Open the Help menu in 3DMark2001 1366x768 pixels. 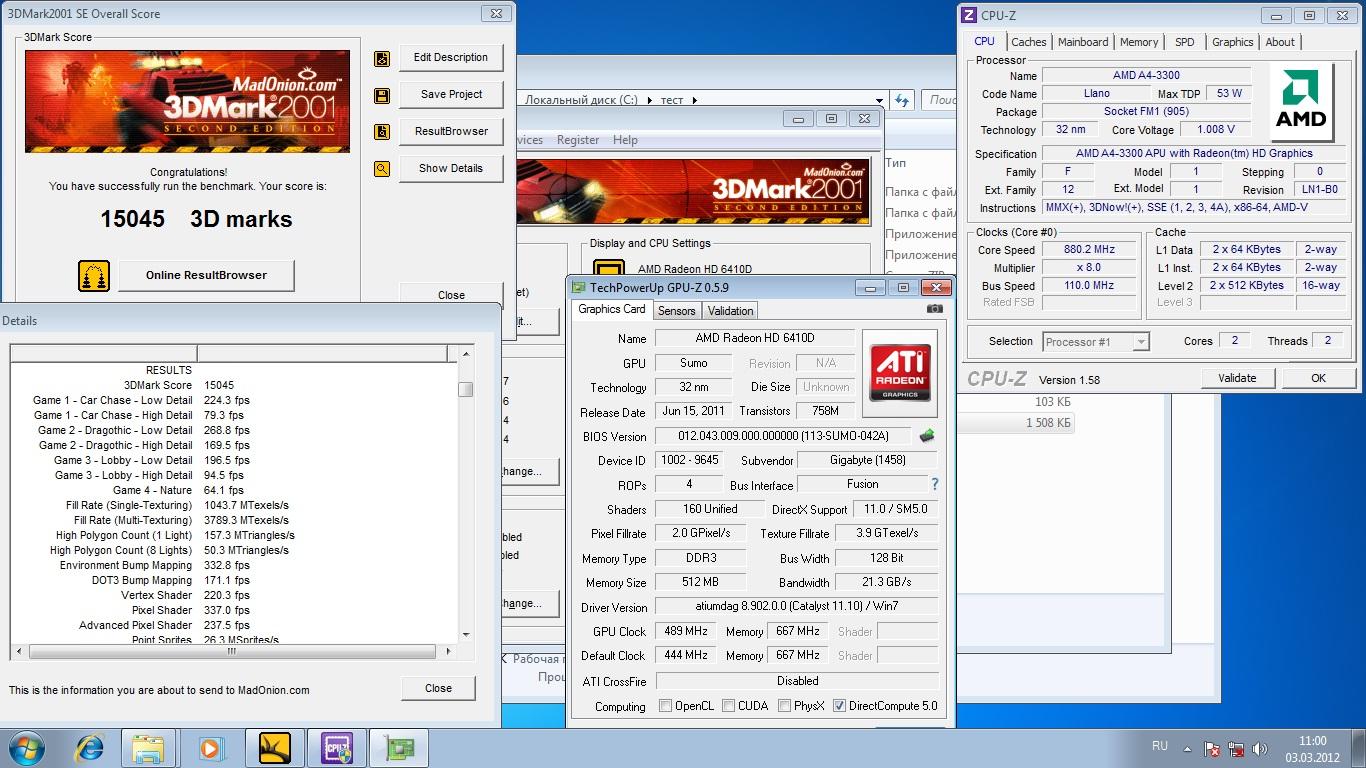click(x=625, y=140)
